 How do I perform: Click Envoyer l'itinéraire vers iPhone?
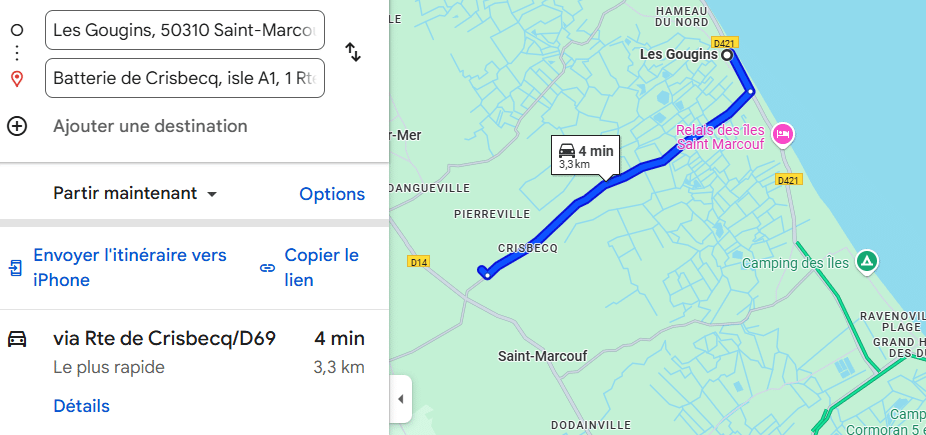point(130,268)
